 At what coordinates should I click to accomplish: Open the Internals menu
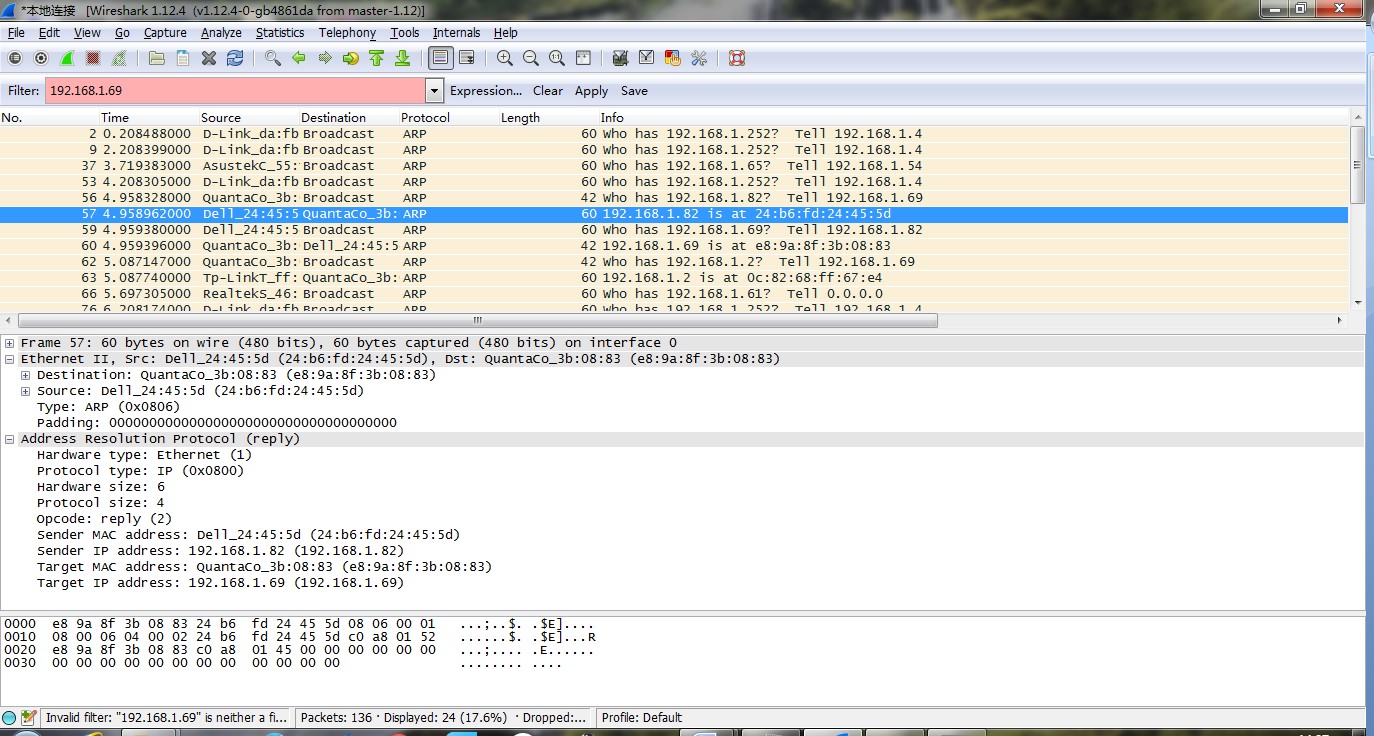click(456, 33)
